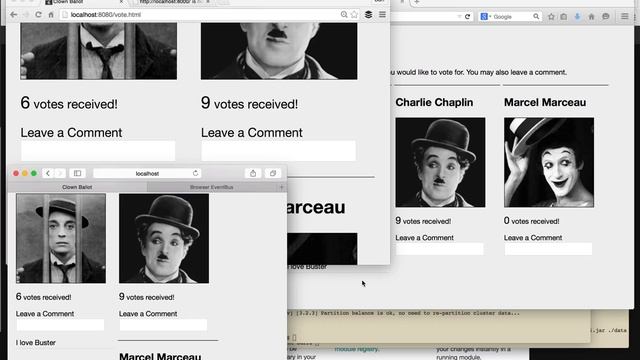
Task: Go back in Safari window
Action: [x=48, y=173]
